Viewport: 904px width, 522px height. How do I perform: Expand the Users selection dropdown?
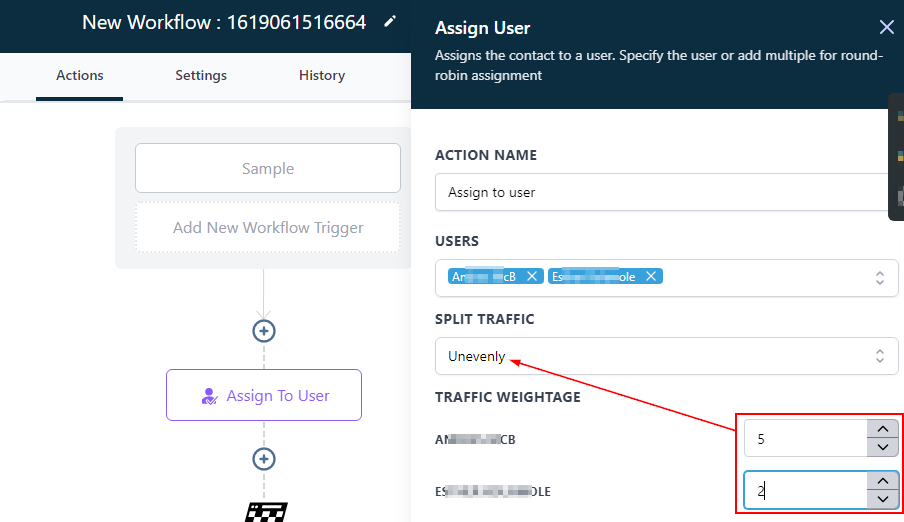point(879,277)
